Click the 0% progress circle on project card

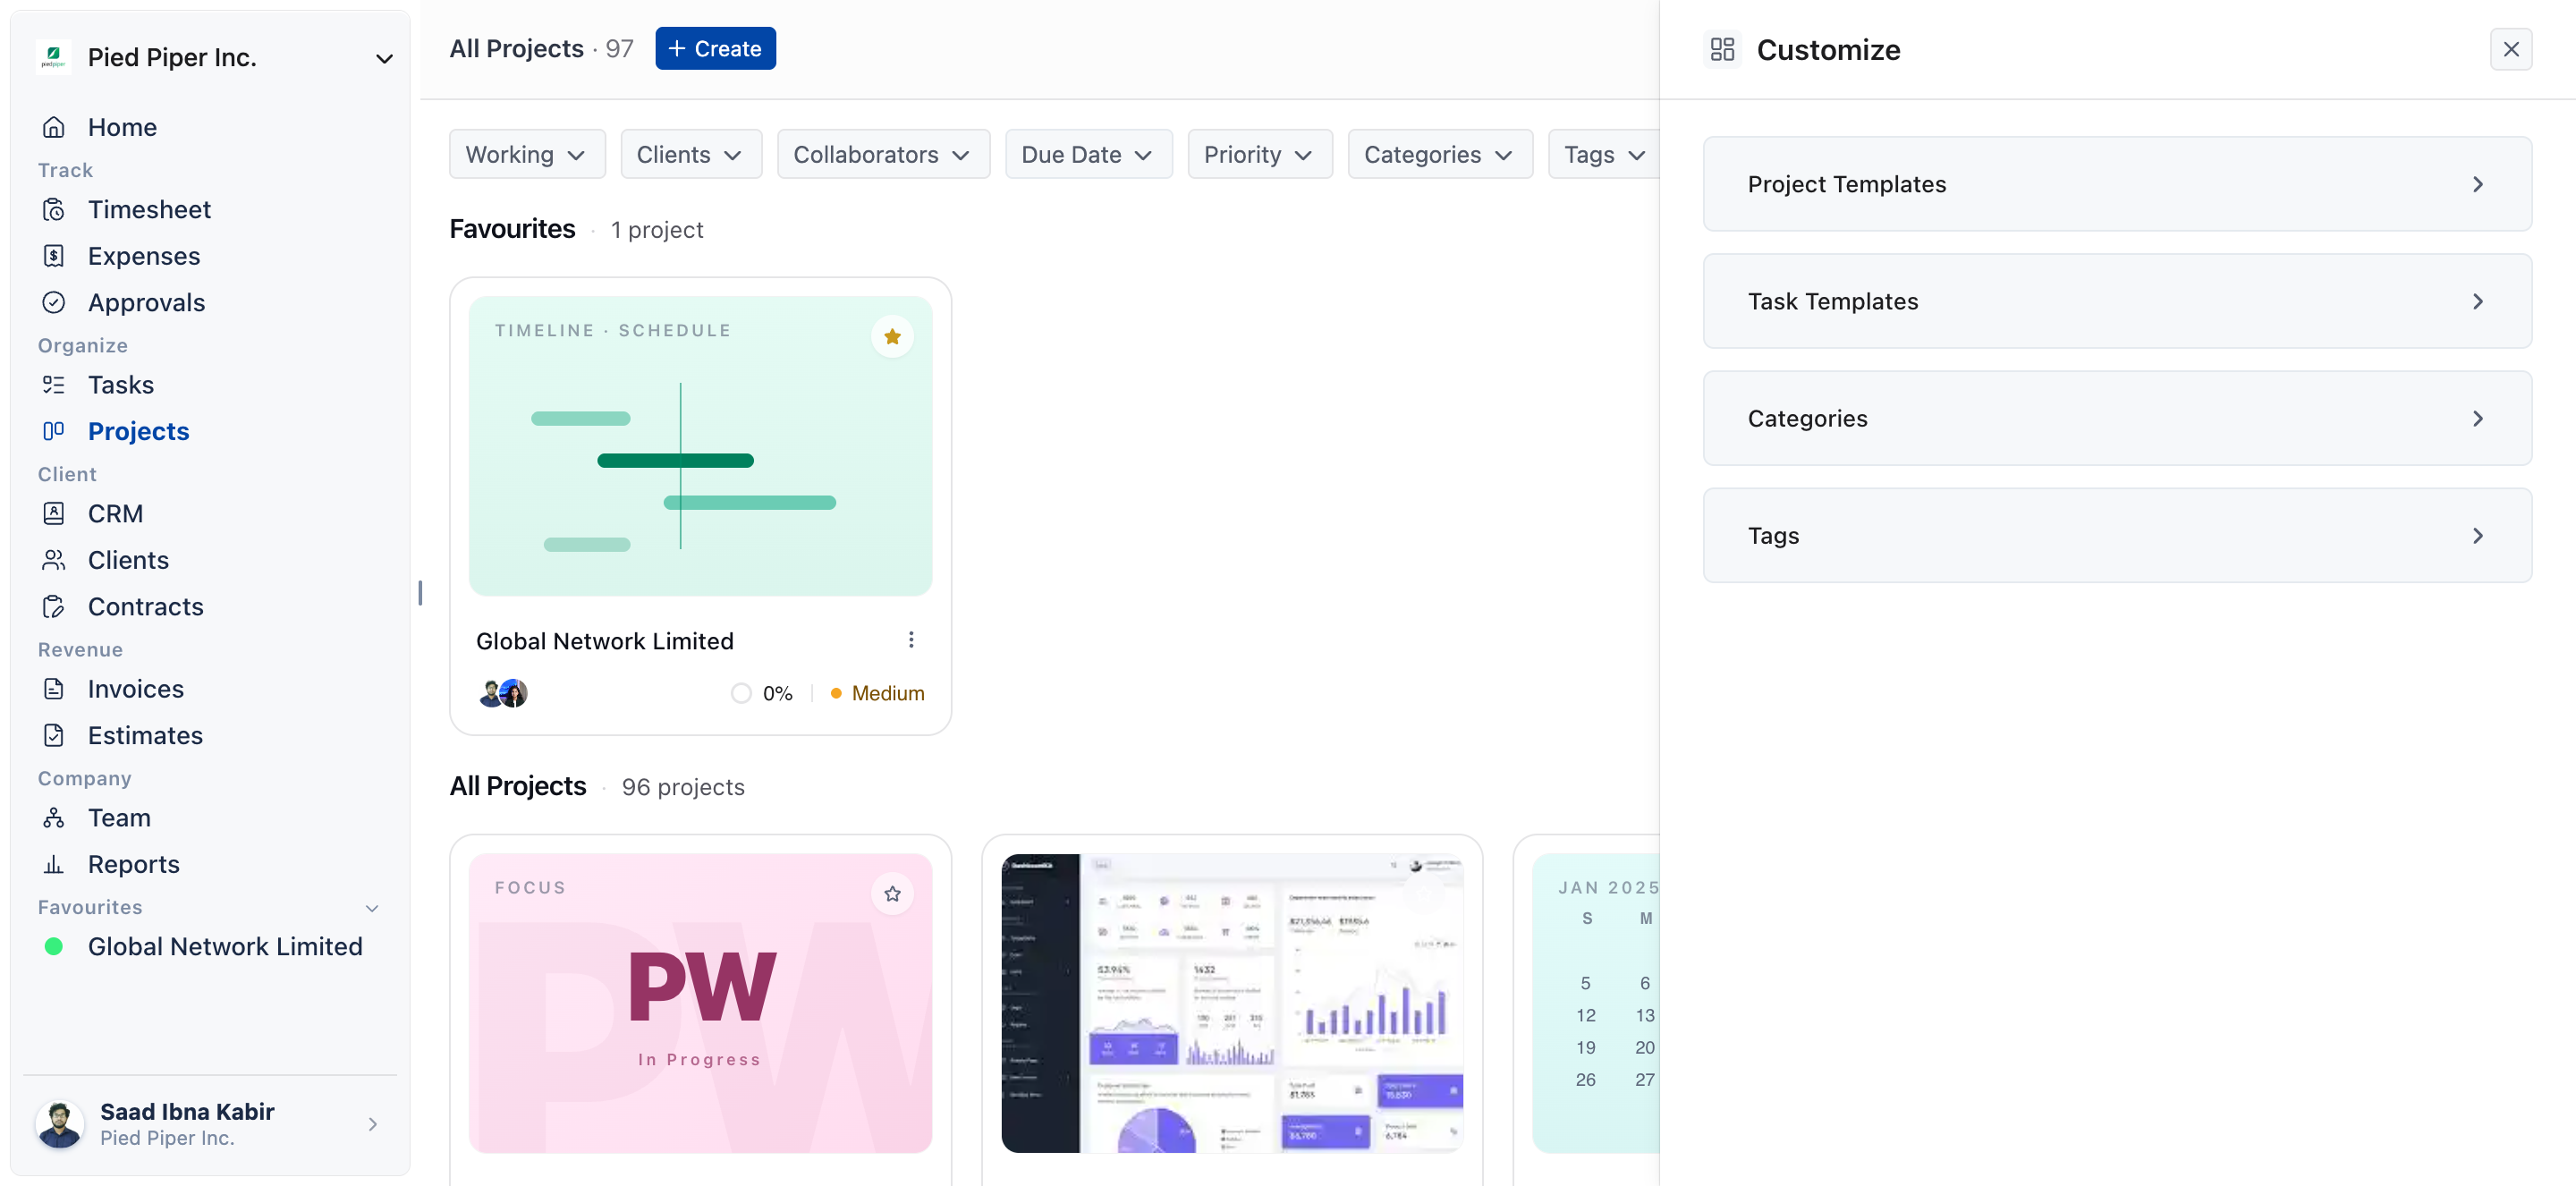[x=741, y=693]
